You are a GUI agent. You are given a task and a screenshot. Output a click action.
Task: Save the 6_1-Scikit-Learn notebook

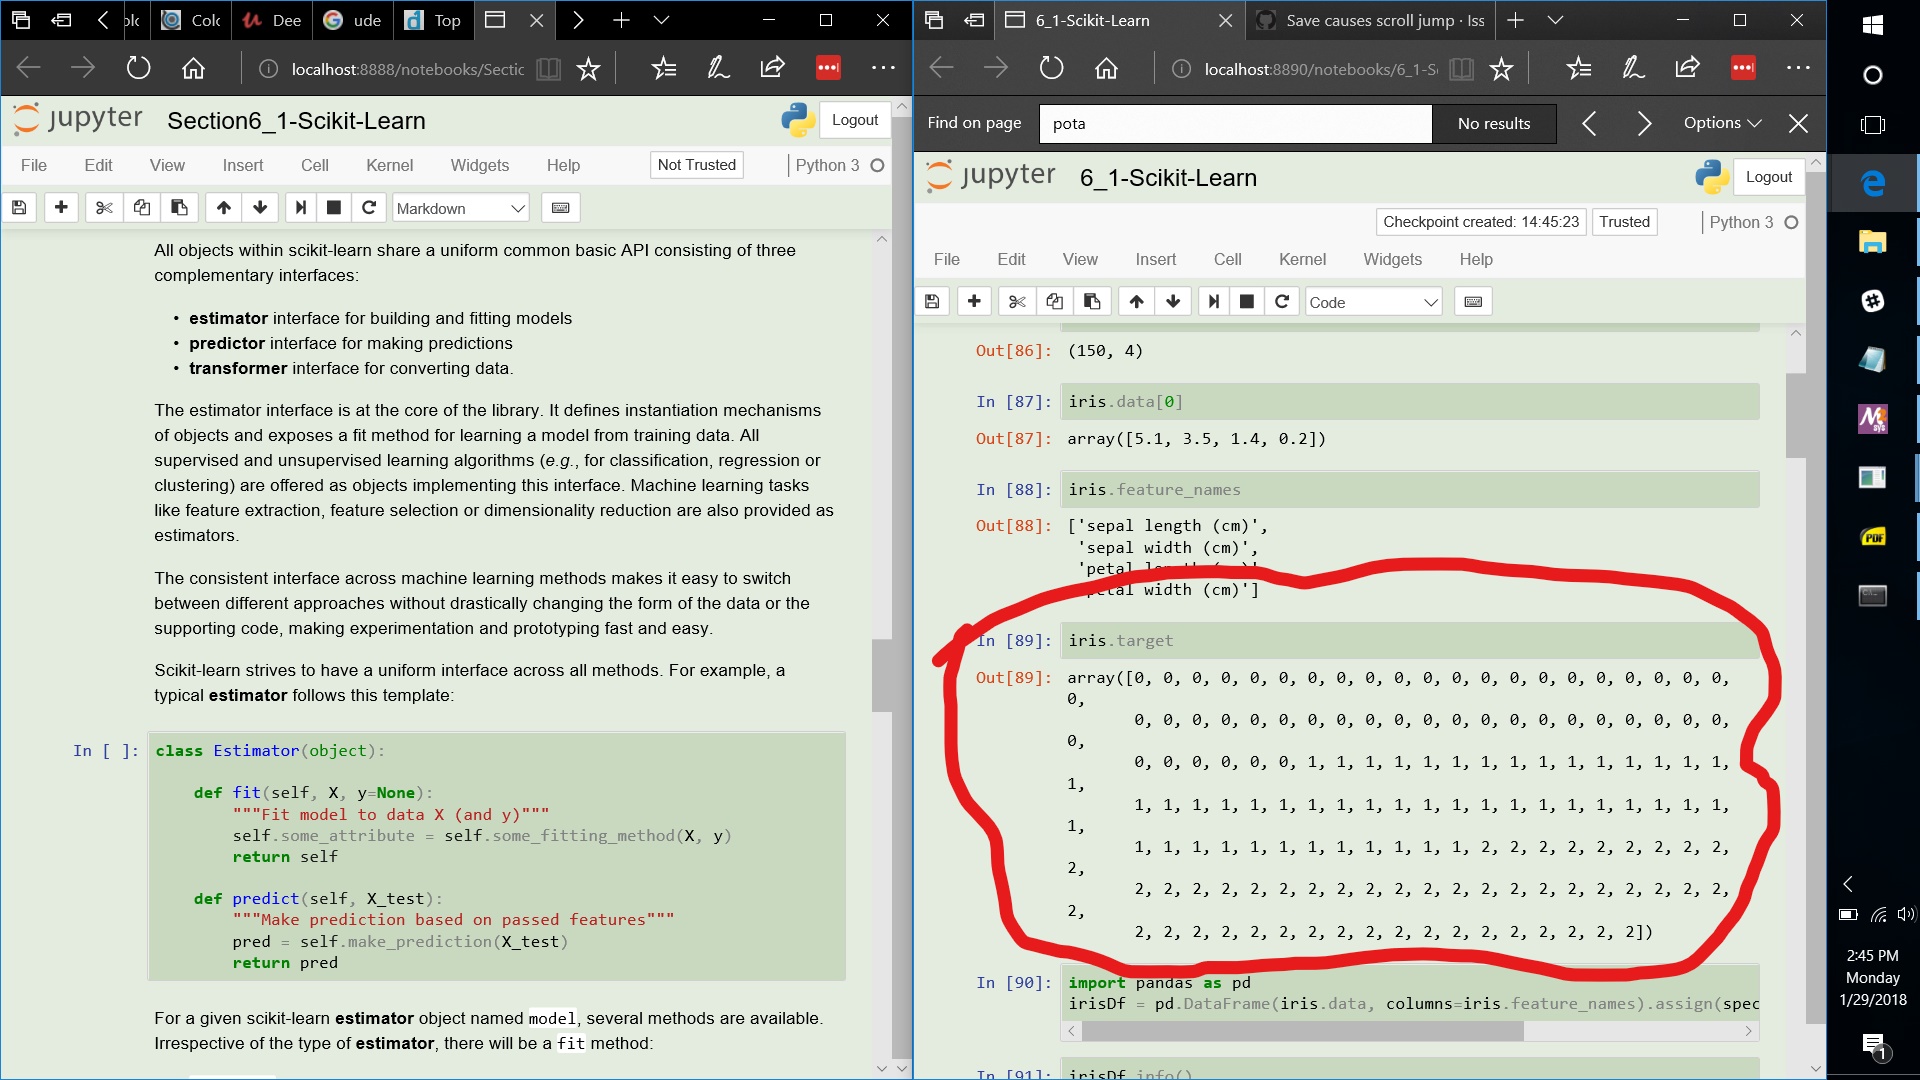click(x=931, y=301)
